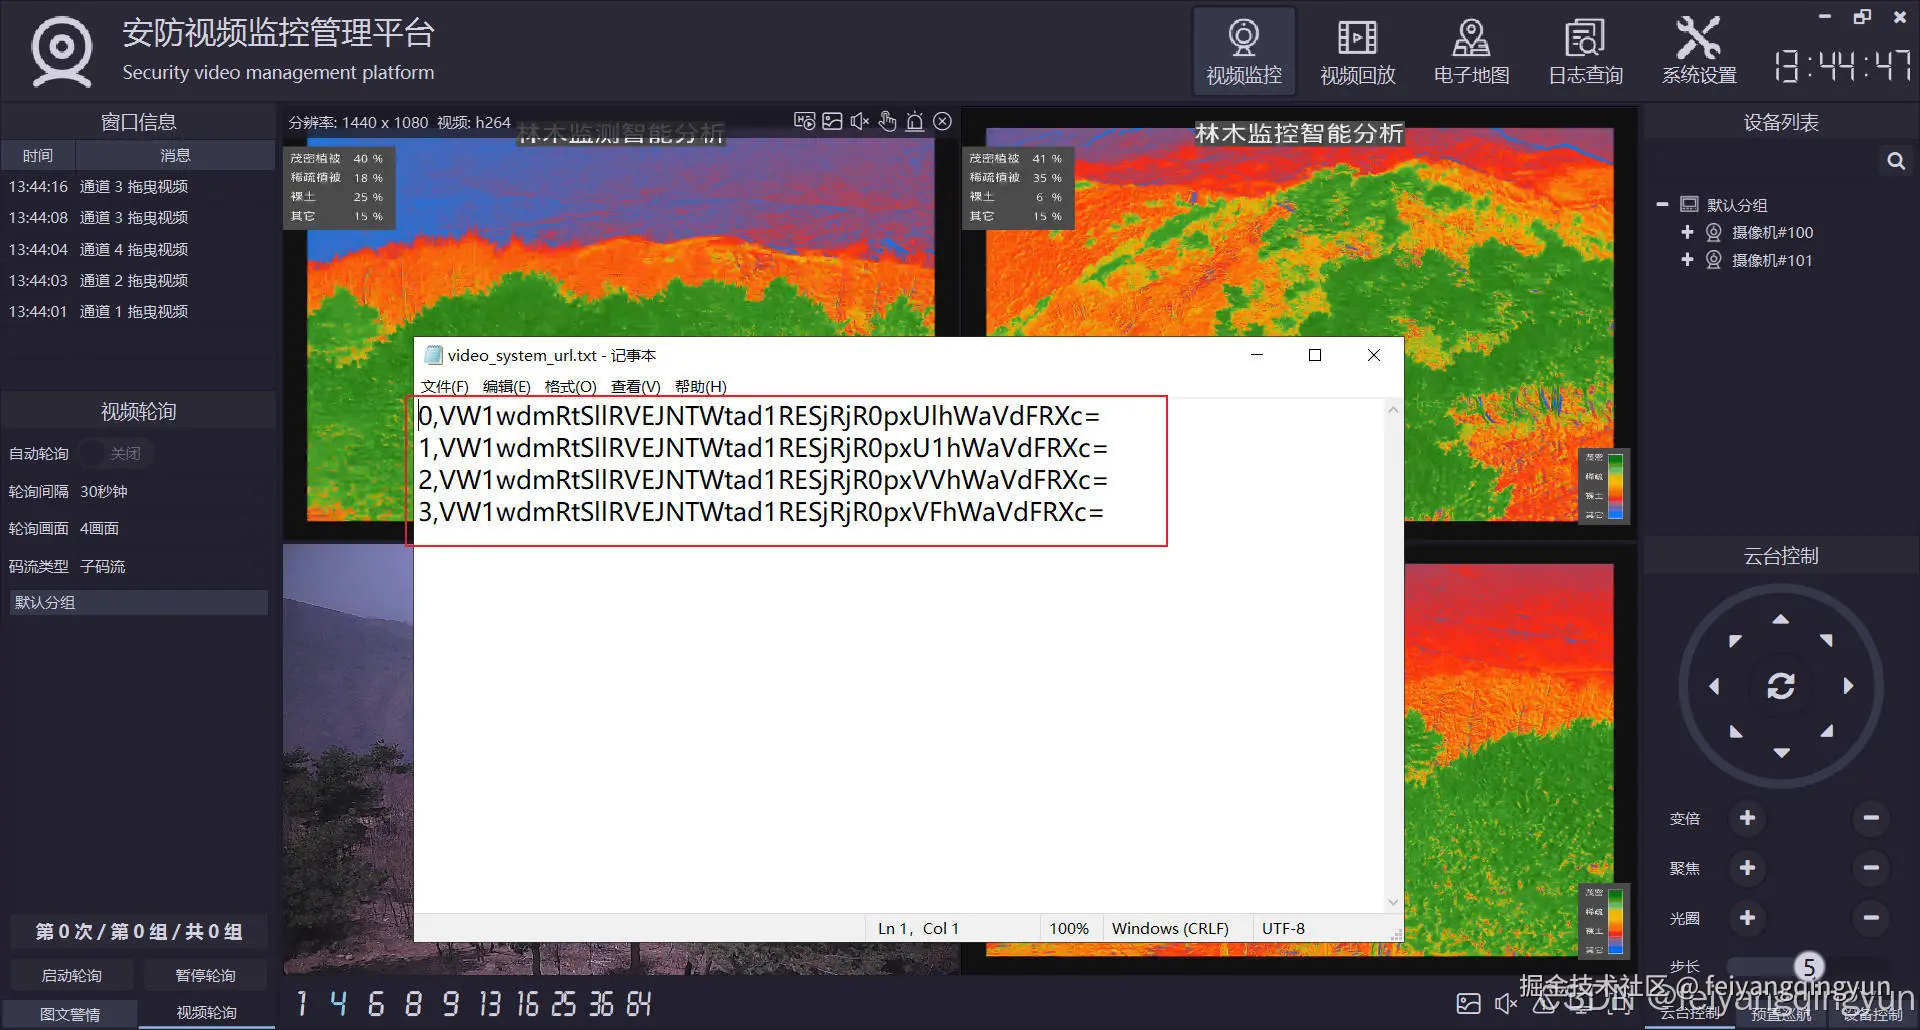Switch to the 视频轮询 tab
This screenshot has height=1030, width=1920.
[207, 1013]
